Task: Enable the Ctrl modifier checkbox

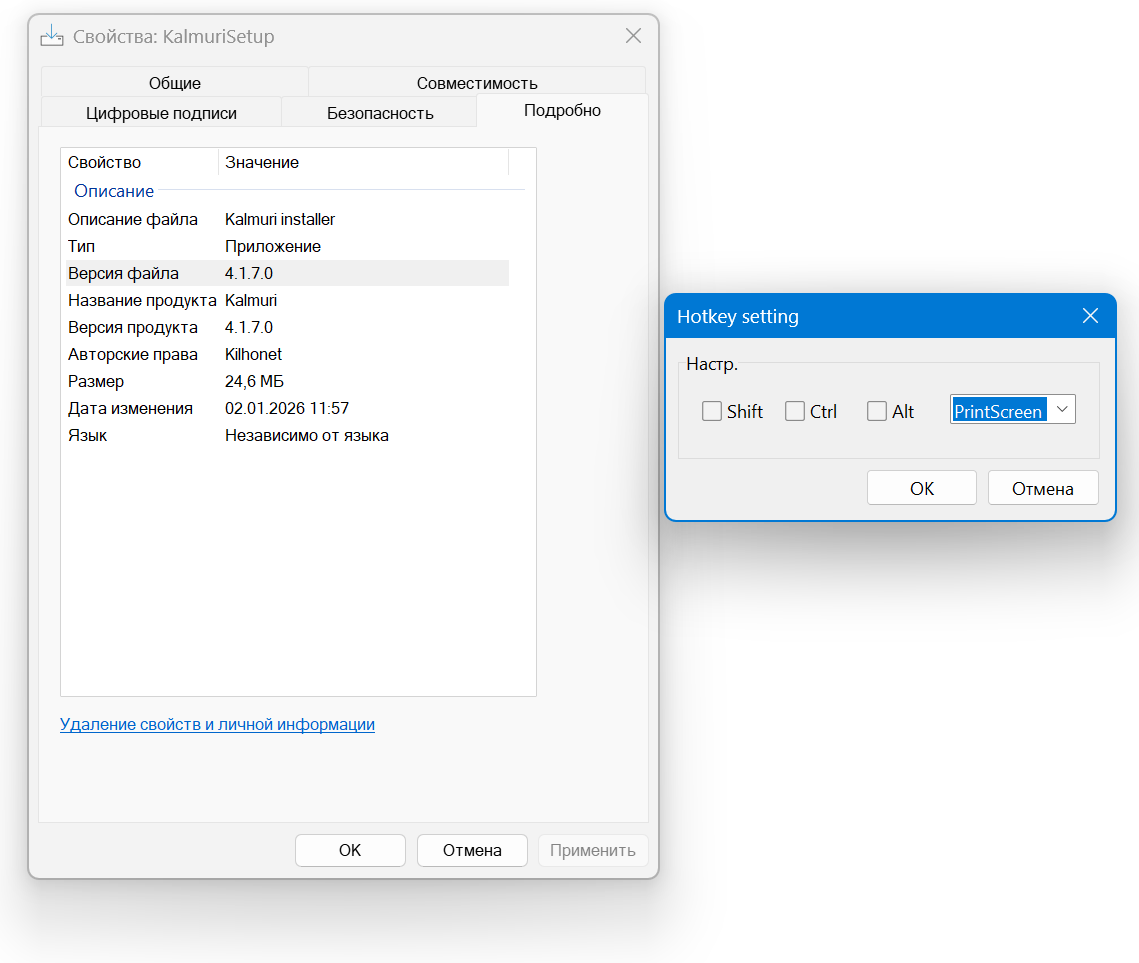Action: coord(795,411)
